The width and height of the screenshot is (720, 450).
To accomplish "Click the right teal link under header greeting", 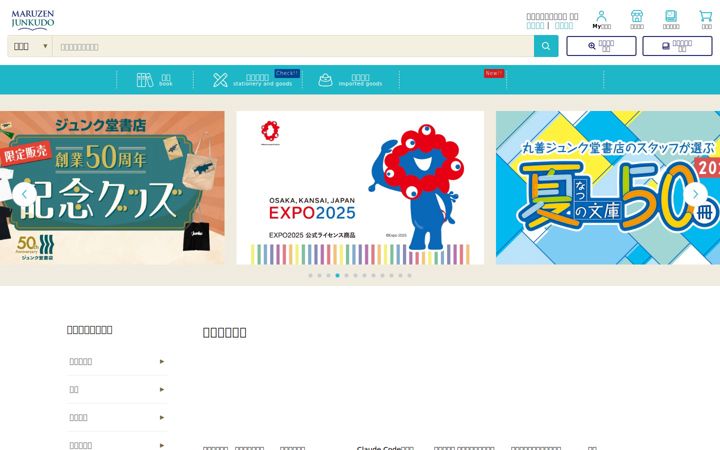I will [x=564, y=26].
